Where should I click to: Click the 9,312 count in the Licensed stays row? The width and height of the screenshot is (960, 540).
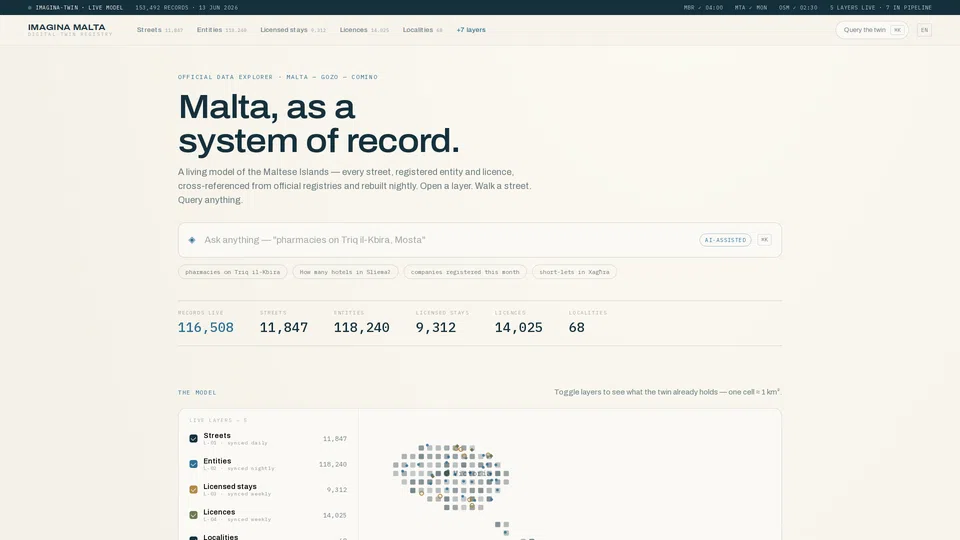(337, 490)
